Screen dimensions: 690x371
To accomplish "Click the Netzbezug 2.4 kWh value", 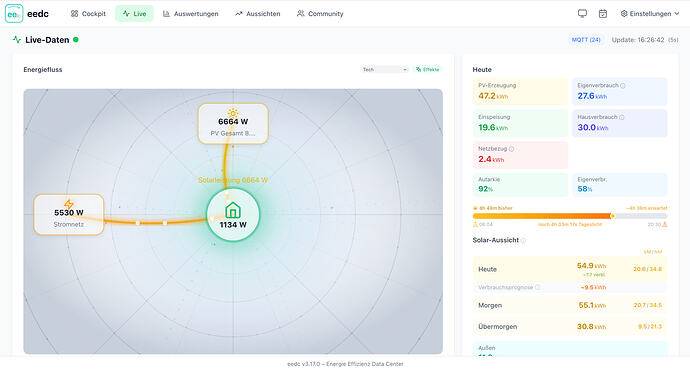I will pyautogui.click(x=491, y=159).
